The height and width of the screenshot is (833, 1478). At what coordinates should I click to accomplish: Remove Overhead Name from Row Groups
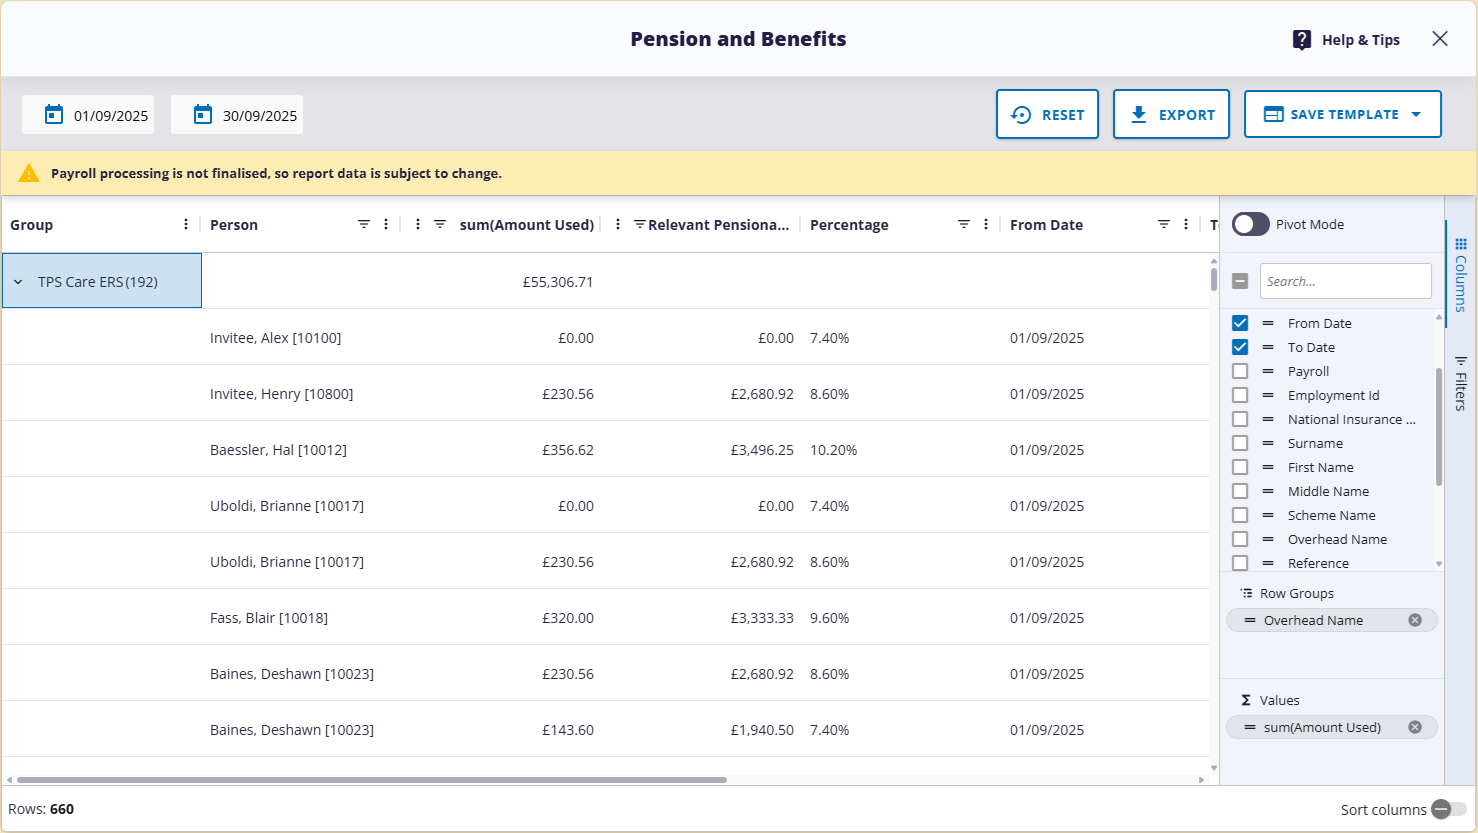point(1415,620)
